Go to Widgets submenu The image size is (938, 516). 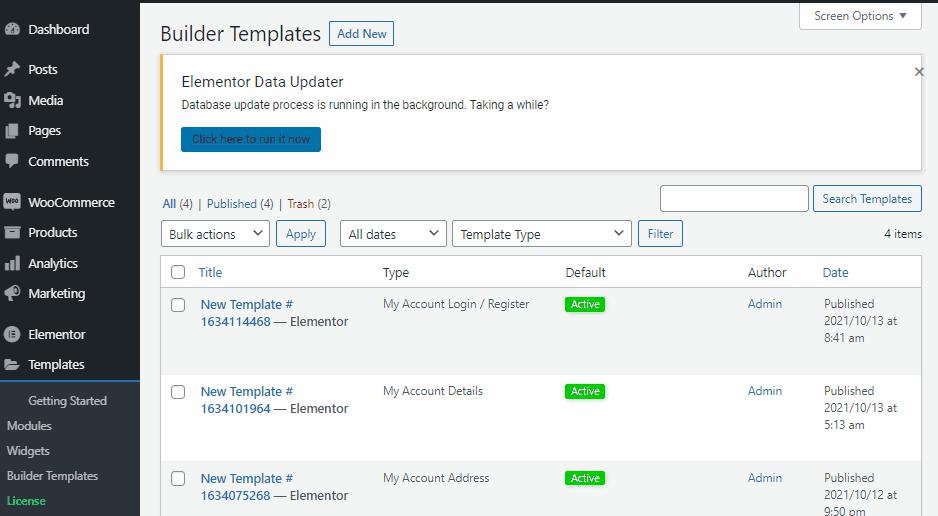pyautogui.click(x=28, y=451)
